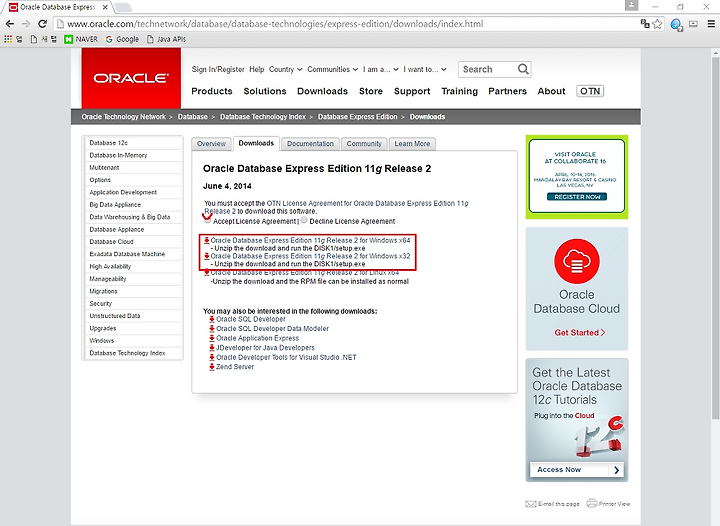Viewport: 720px width, 526px height.
Task: Open Oracle SQL Developer Data Modeler link
Action: tap(272, 329)
